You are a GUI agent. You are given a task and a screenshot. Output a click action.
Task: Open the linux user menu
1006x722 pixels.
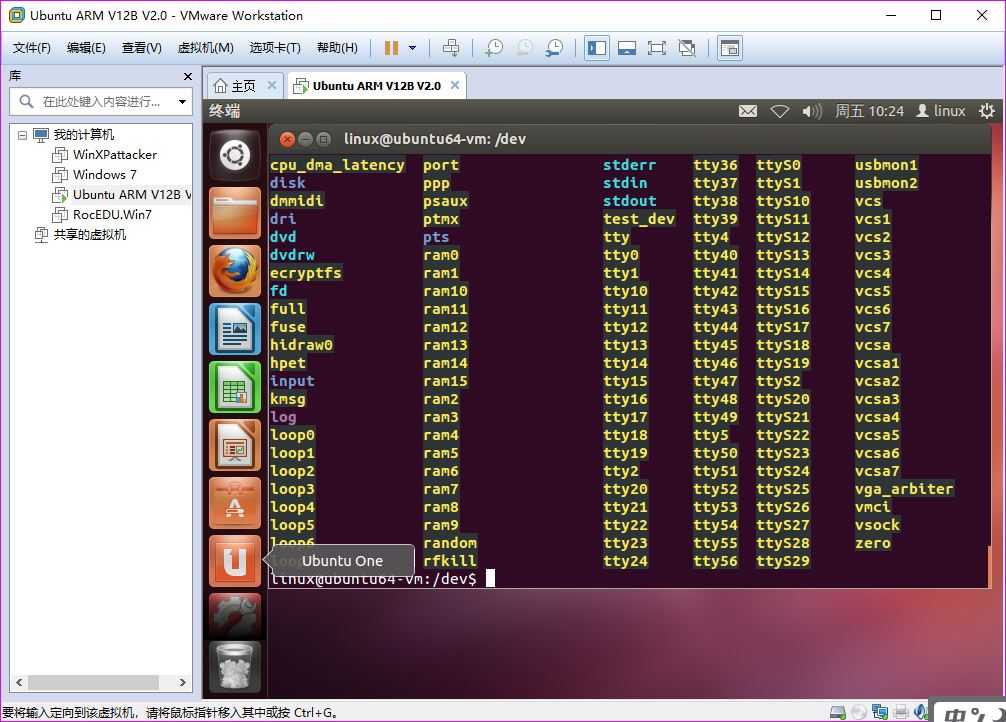(941, 111)
